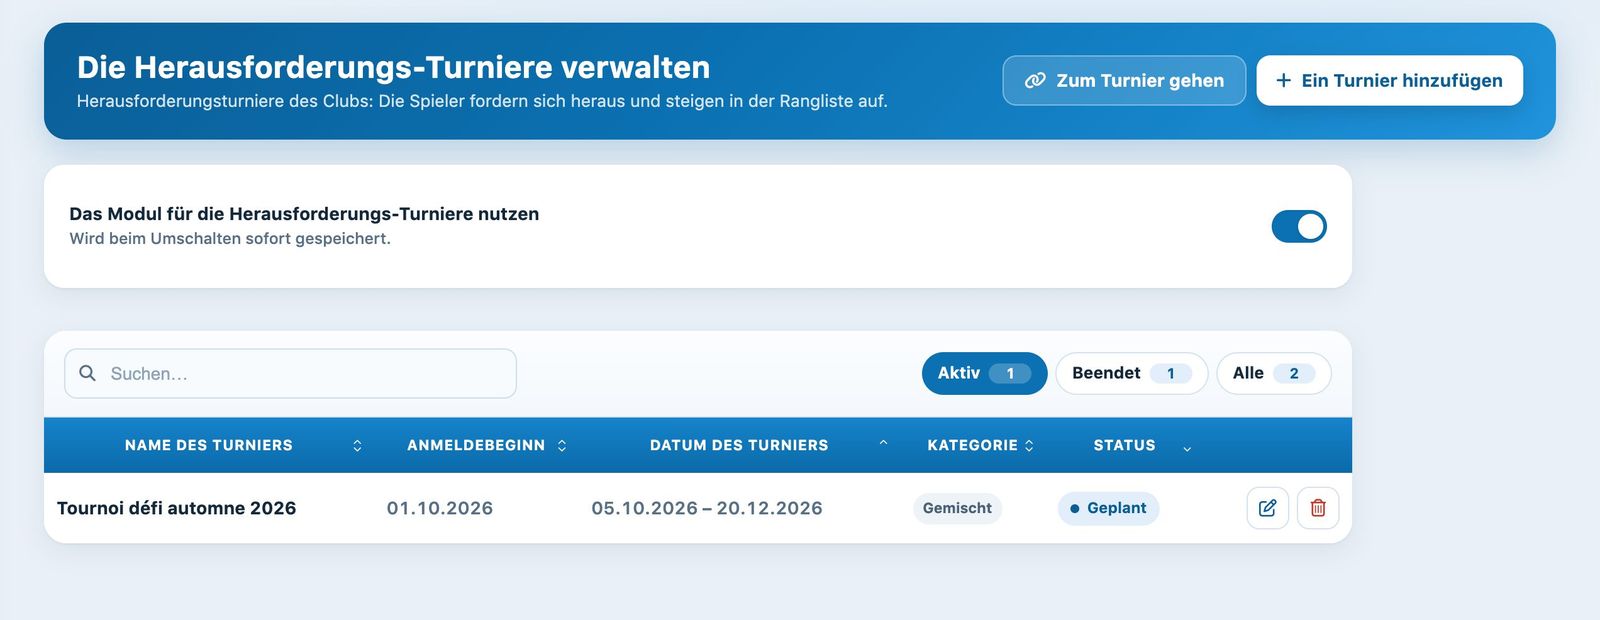
Task: Click the Gemischt category badge
Action: tap(957, 508)
